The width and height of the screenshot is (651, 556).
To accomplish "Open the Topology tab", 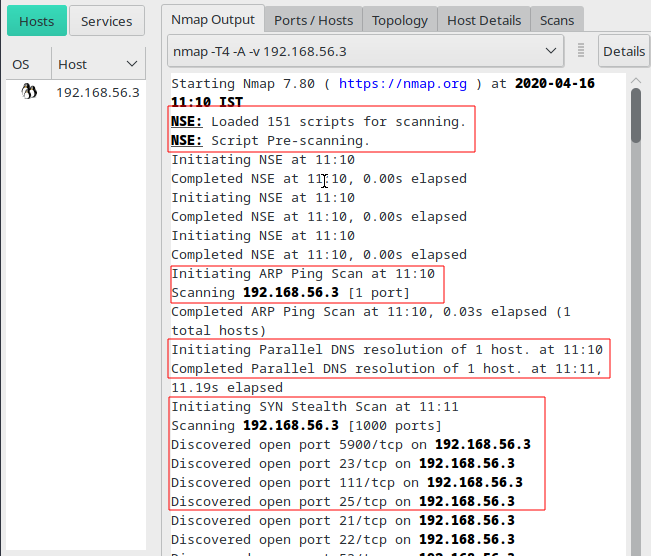I will pos(400,20).
